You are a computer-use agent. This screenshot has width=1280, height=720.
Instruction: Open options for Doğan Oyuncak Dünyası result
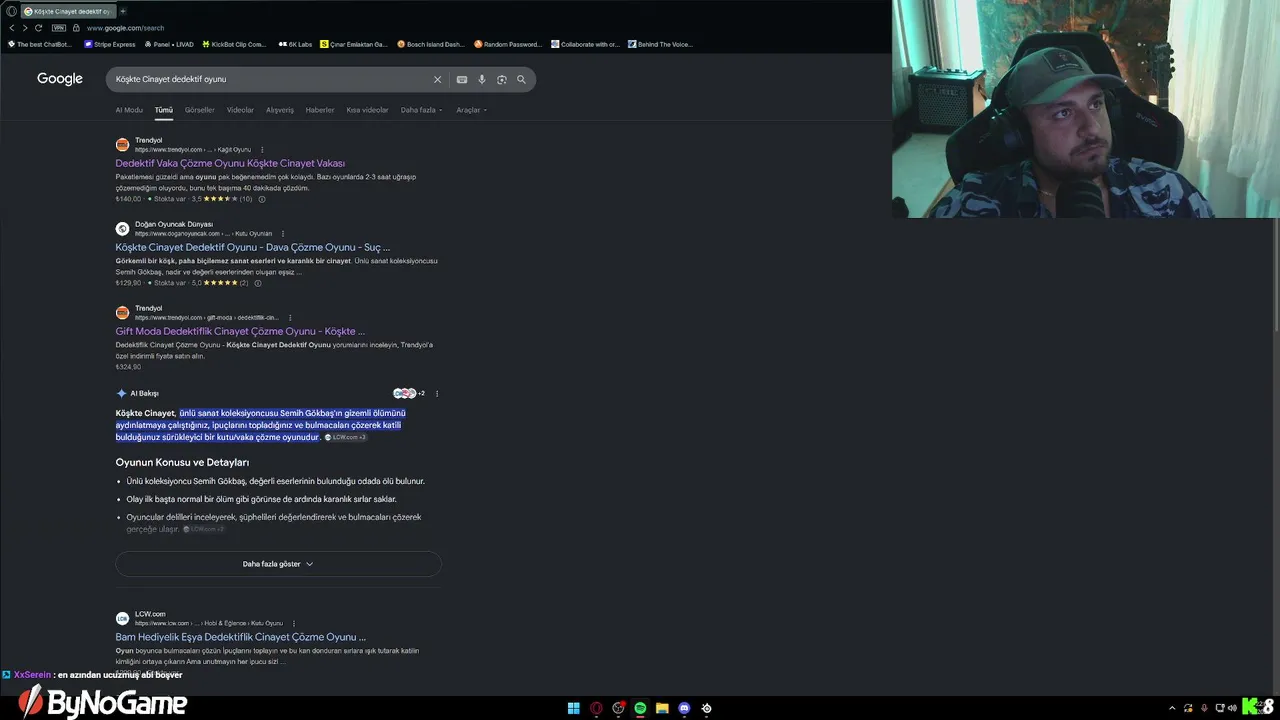tap(283, 233)
